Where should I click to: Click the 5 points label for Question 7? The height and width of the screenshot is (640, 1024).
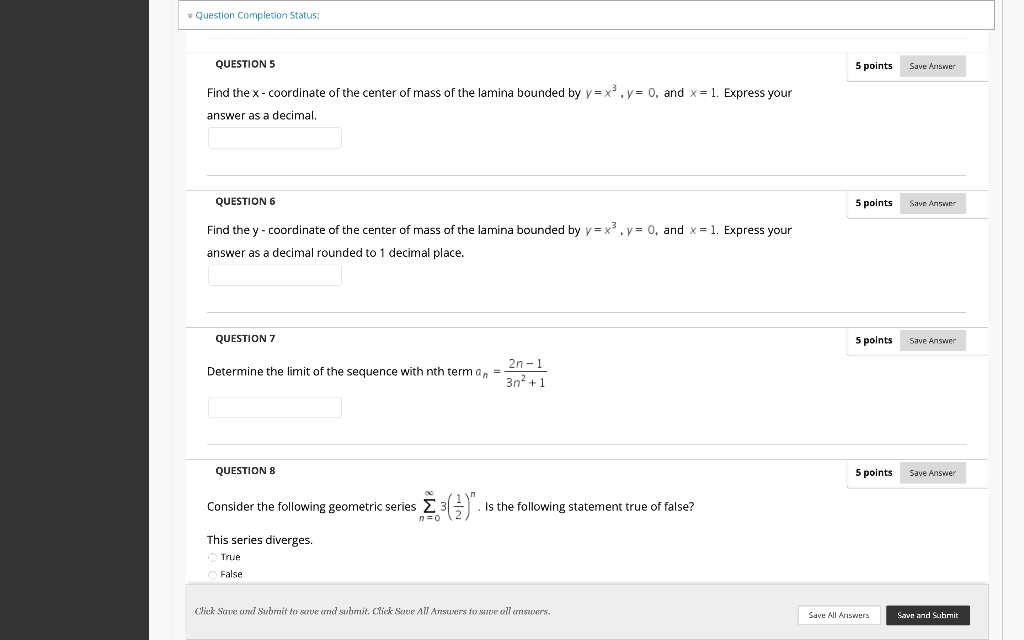(873, 340)
